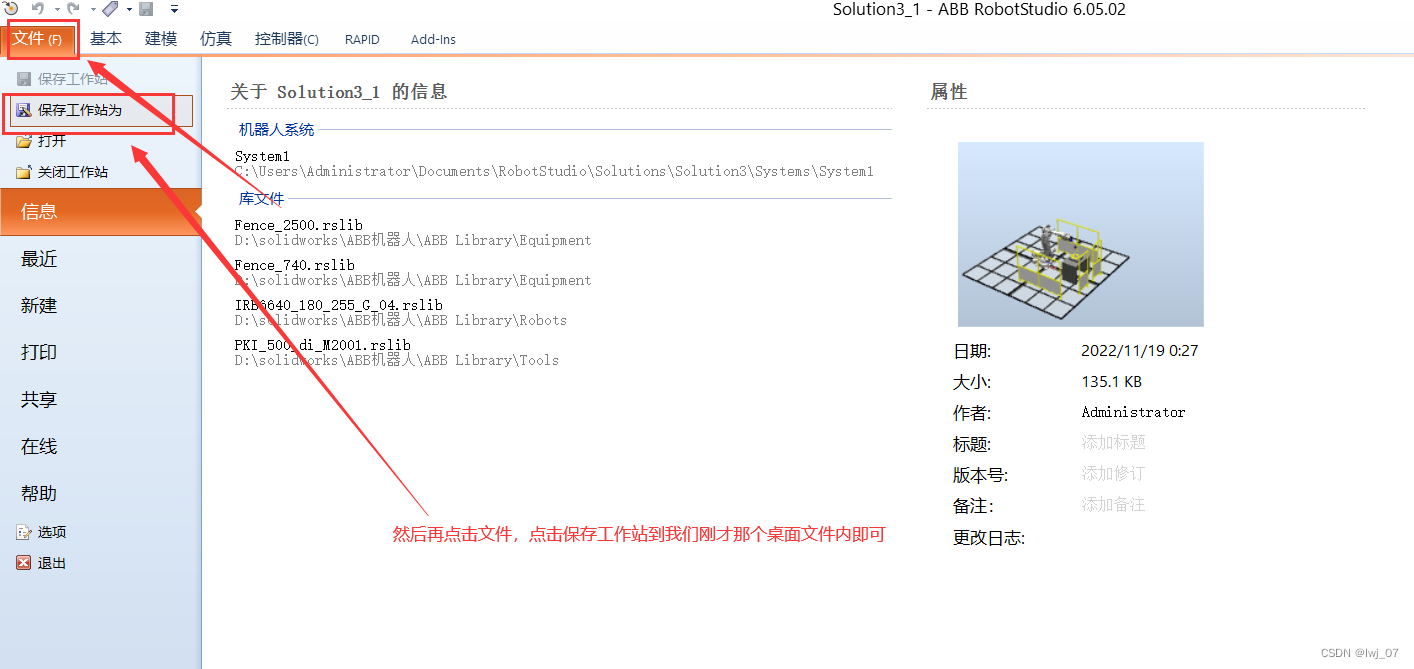The height and width of the screenshot is (669, 1414).
Task: Click the station preview thumbnail
Action: [1080, 234]
